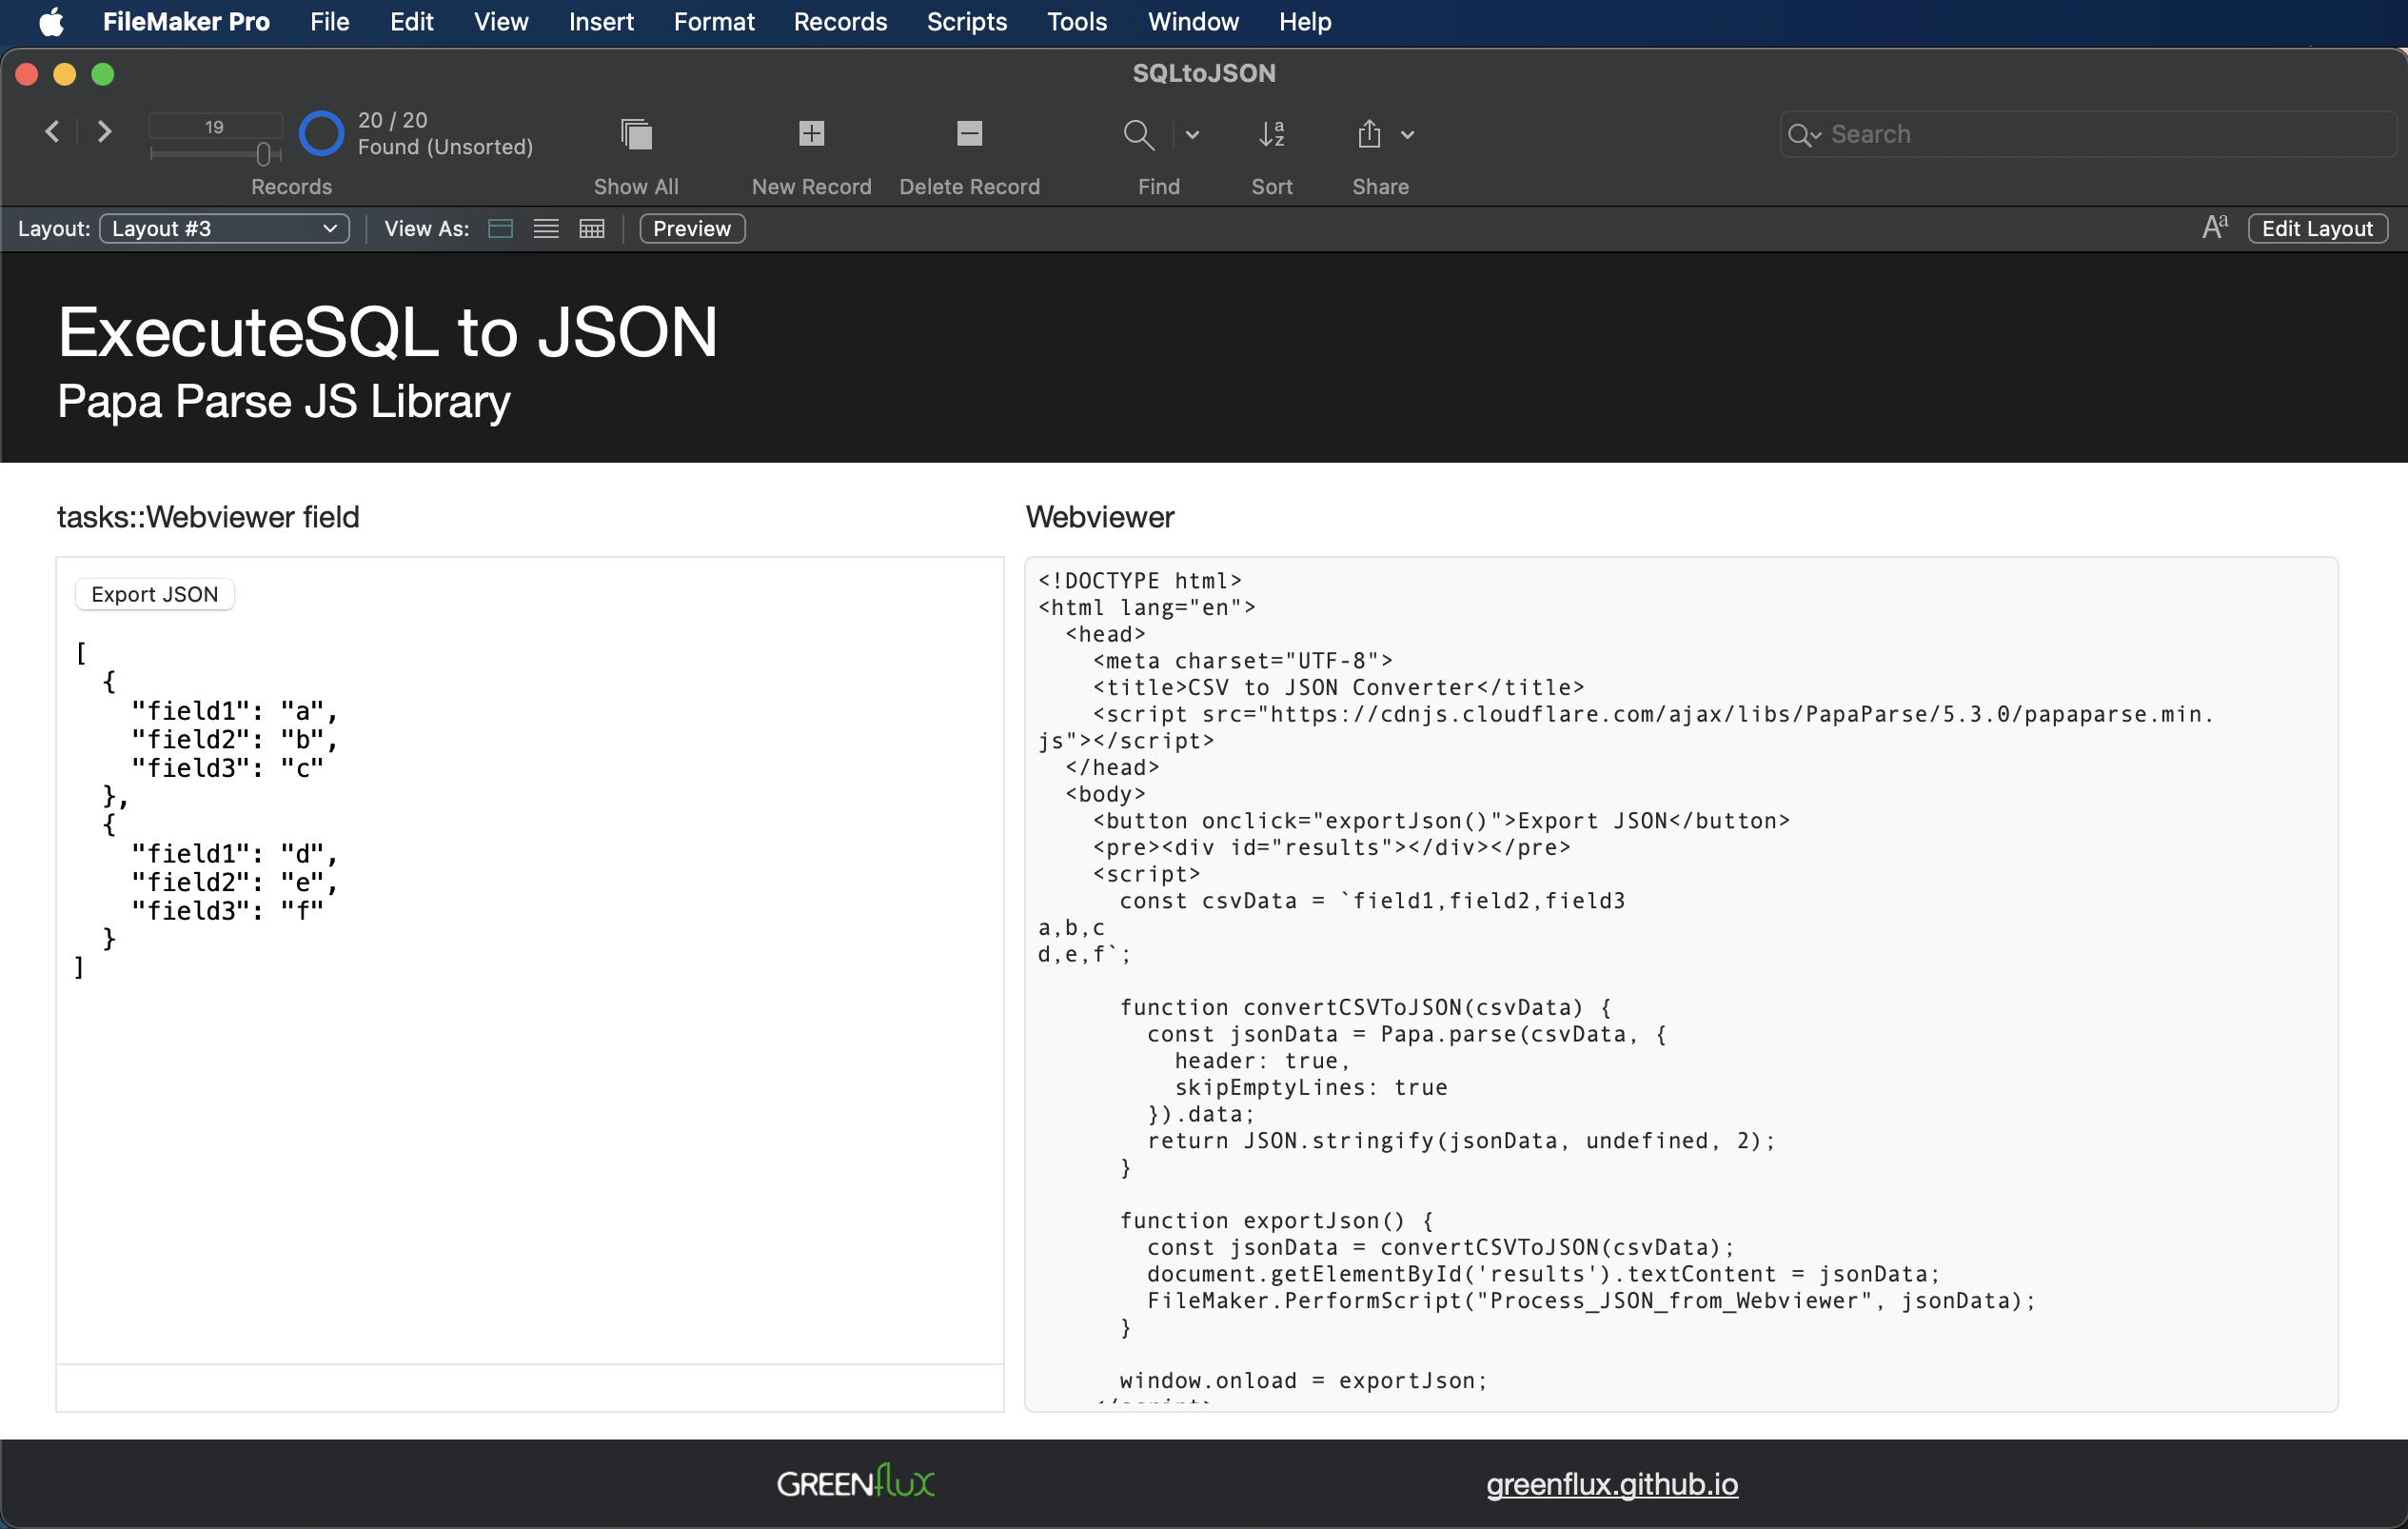This screenshot has width=2408, height=1529.
Task: Switch to List view
Action: tap(546, 229)
